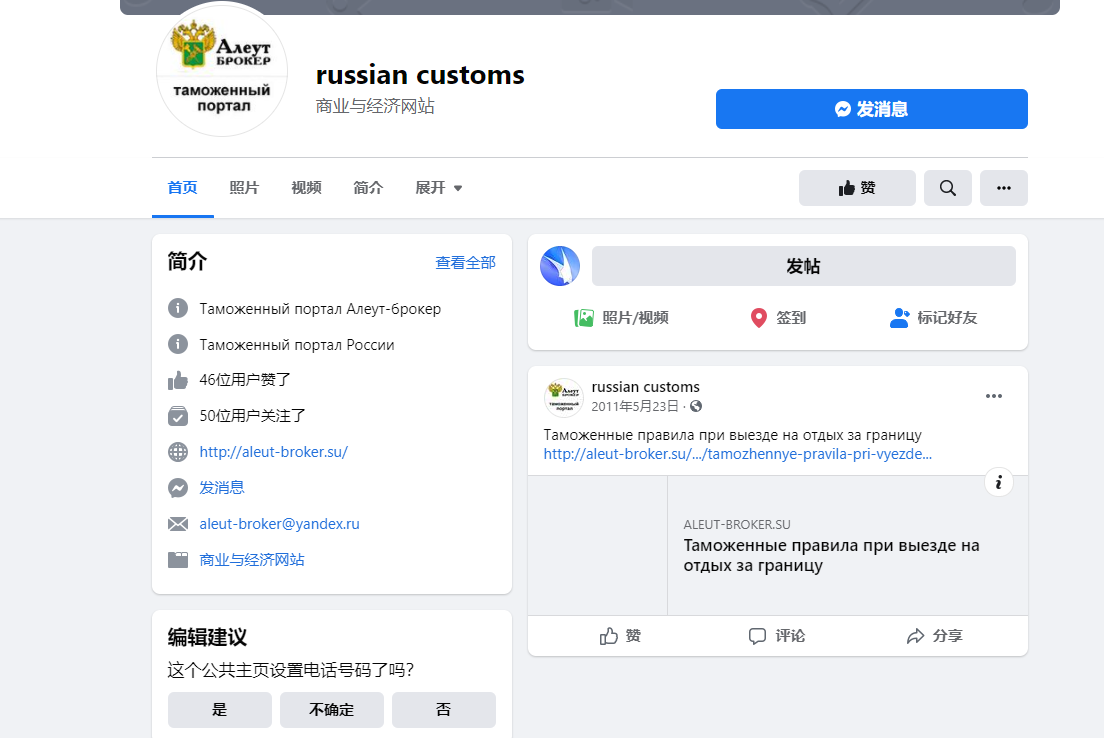This screenshot has height=738, width=1104.
Task: Share the post with 分享 button
Action: coord(934,636)
